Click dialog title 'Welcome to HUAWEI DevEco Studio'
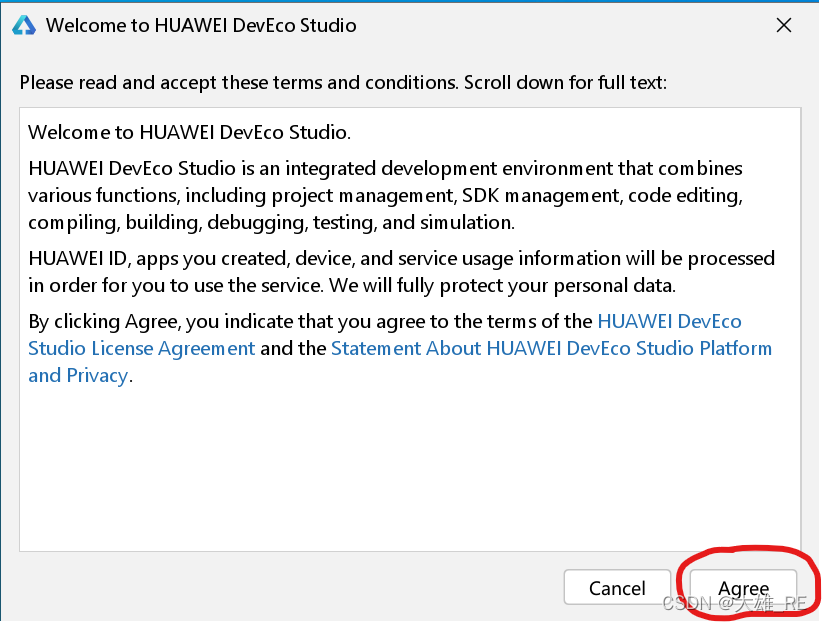Viewport: 822px width, 622px height. pyautogui.click(x=201, y=25)
